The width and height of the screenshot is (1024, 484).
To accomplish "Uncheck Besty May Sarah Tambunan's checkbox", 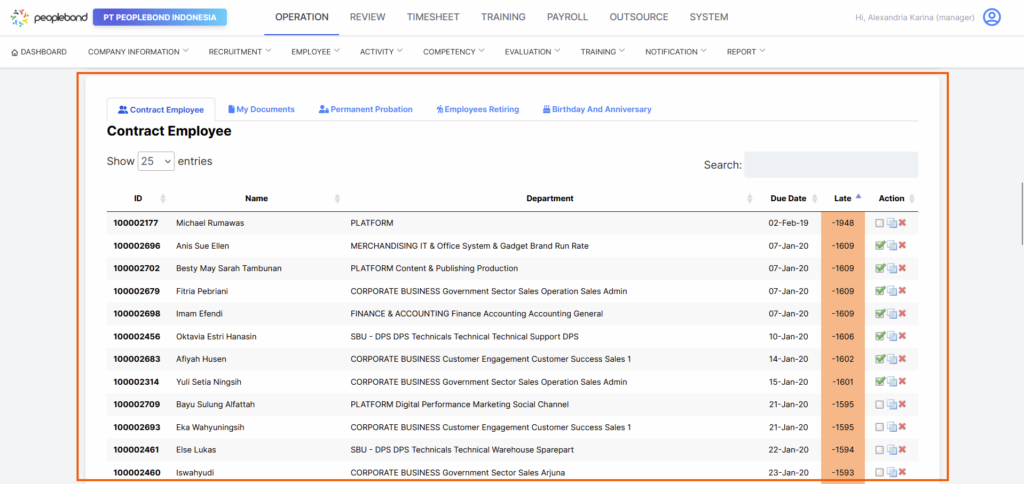I will point(880,268).
